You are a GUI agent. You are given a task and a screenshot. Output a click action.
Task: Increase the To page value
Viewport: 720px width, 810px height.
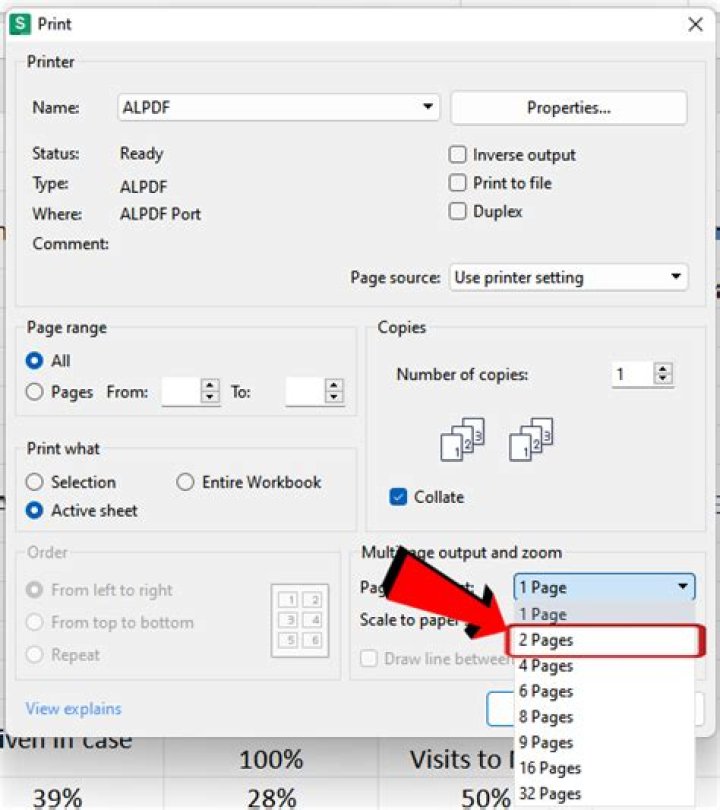334,385
